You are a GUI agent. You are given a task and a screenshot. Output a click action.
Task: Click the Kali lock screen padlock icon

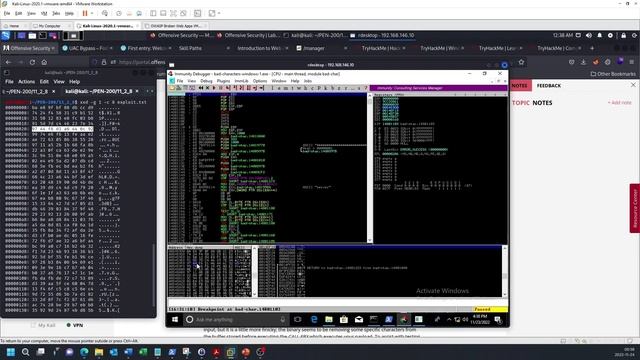pos(624,36)
